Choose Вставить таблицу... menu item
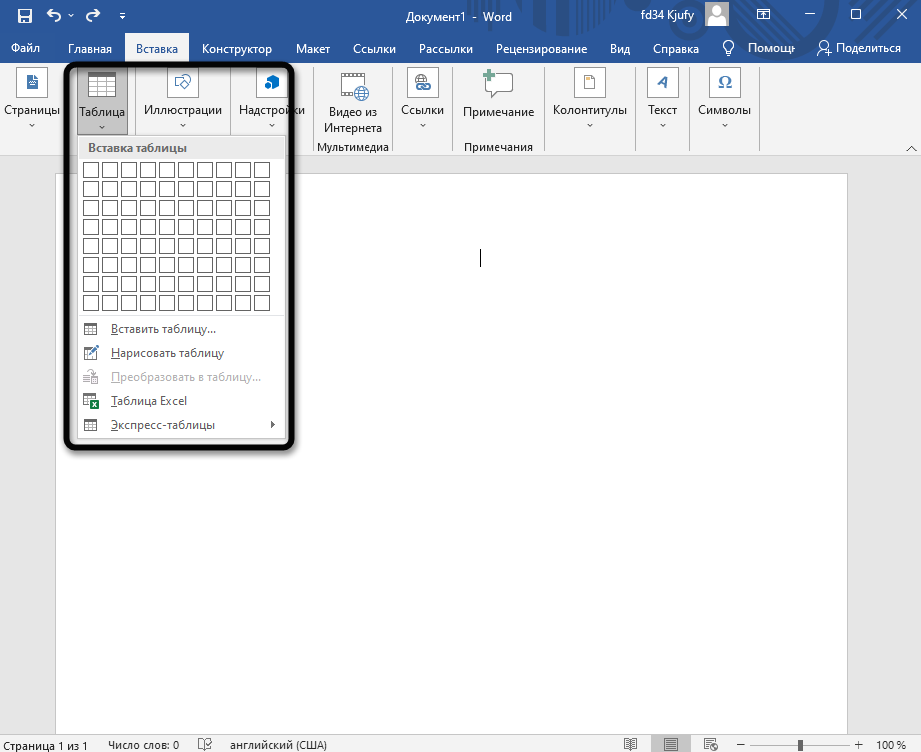Viewport: 921px width, 752px height. (163, 329)
